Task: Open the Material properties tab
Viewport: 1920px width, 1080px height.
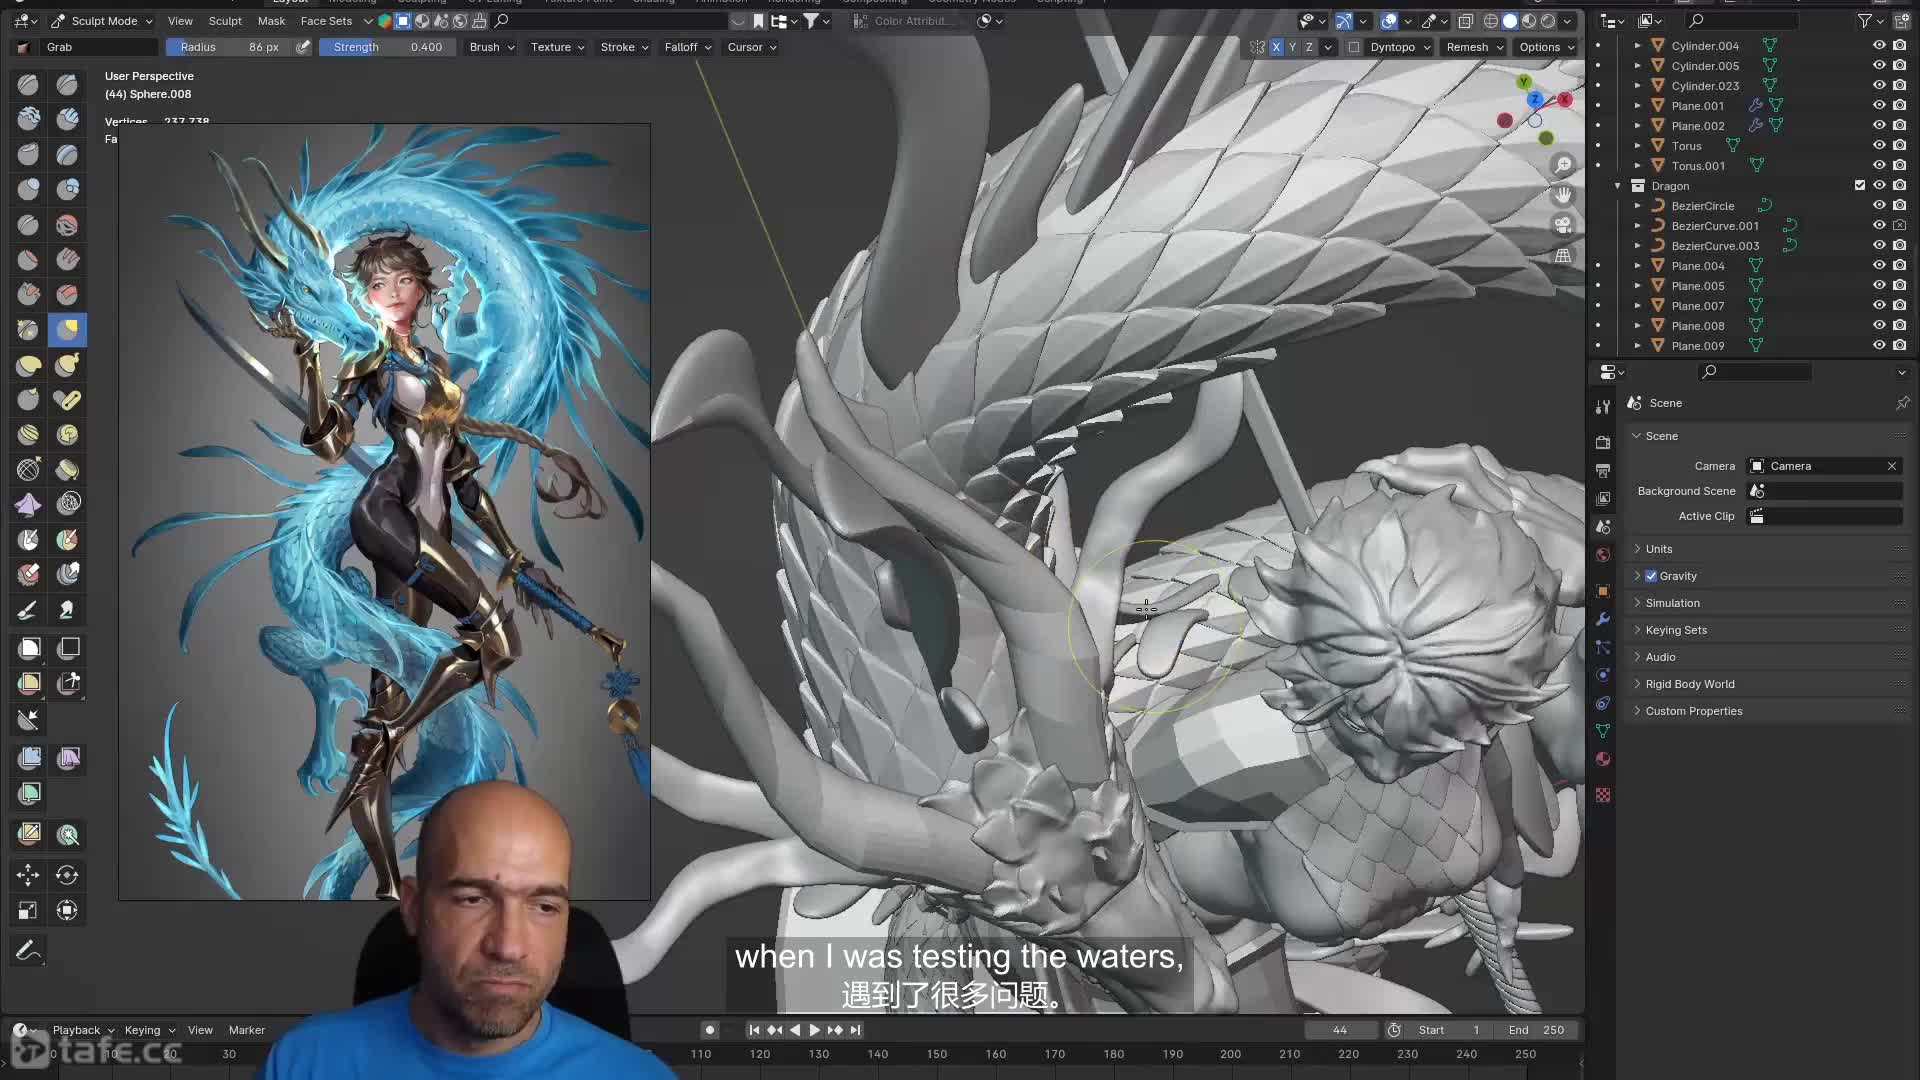Action: (x=1603, y=759)
